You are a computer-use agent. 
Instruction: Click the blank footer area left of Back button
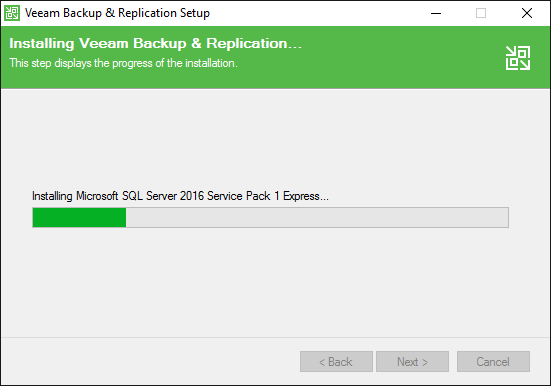coord(149,361)
